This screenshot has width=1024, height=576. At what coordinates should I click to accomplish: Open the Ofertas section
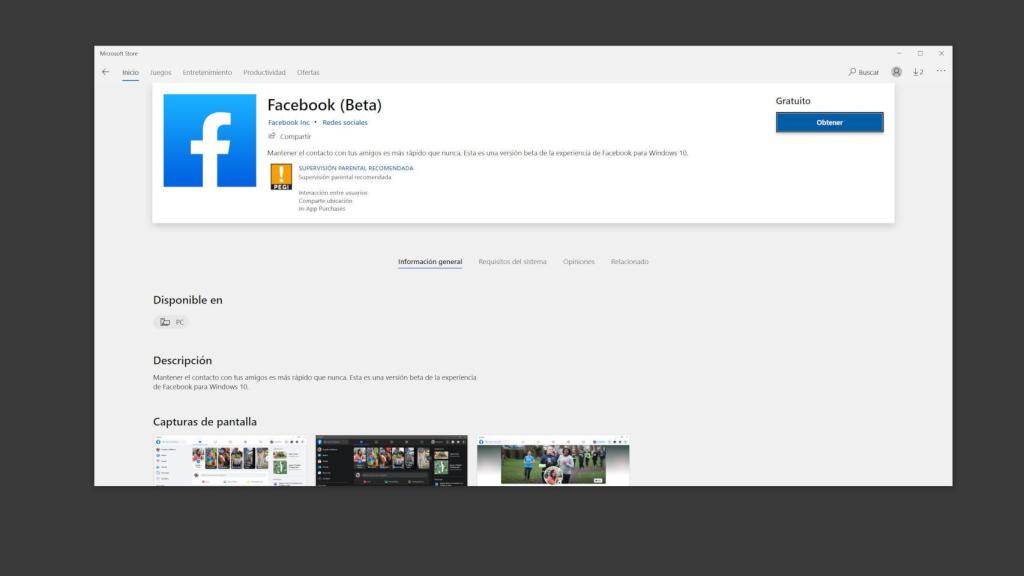308,72
